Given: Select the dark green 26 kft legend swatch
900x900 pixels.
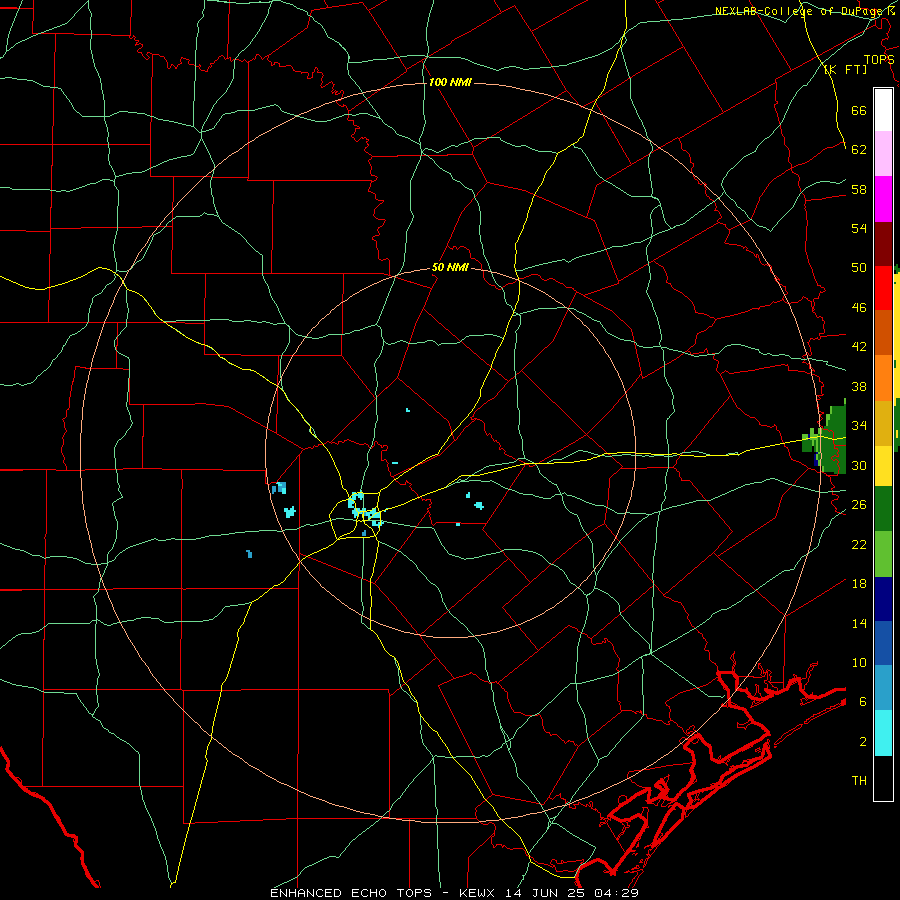Looking at the screenshot, I should click(x=883, y=509).
